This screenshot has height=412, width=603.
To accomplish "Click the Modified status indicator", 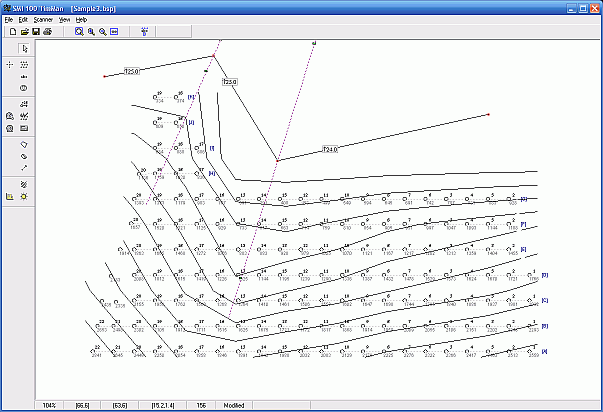I will pos(234,405).
